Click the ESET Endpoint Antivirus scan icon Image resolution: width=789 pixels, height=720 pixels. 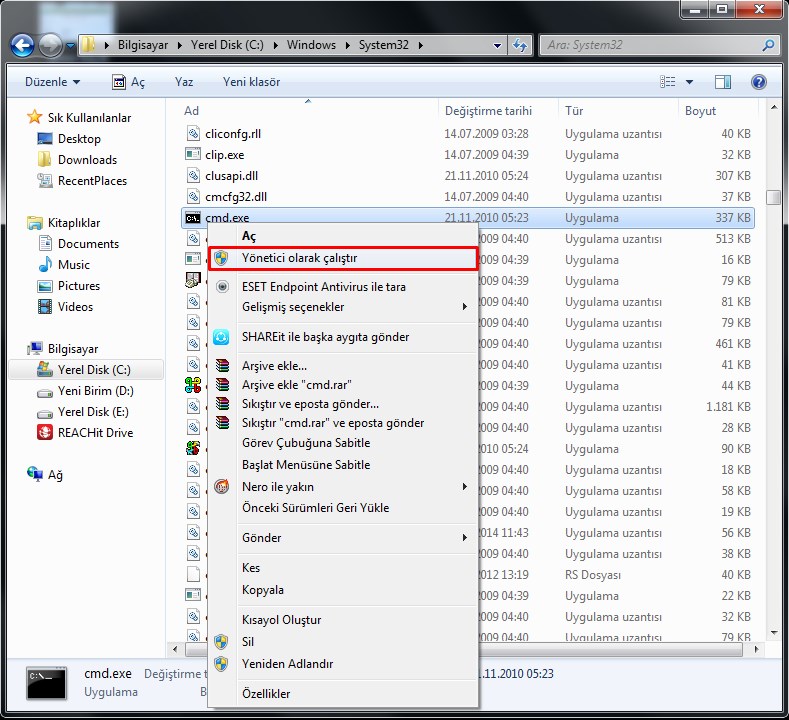point(222,286)
